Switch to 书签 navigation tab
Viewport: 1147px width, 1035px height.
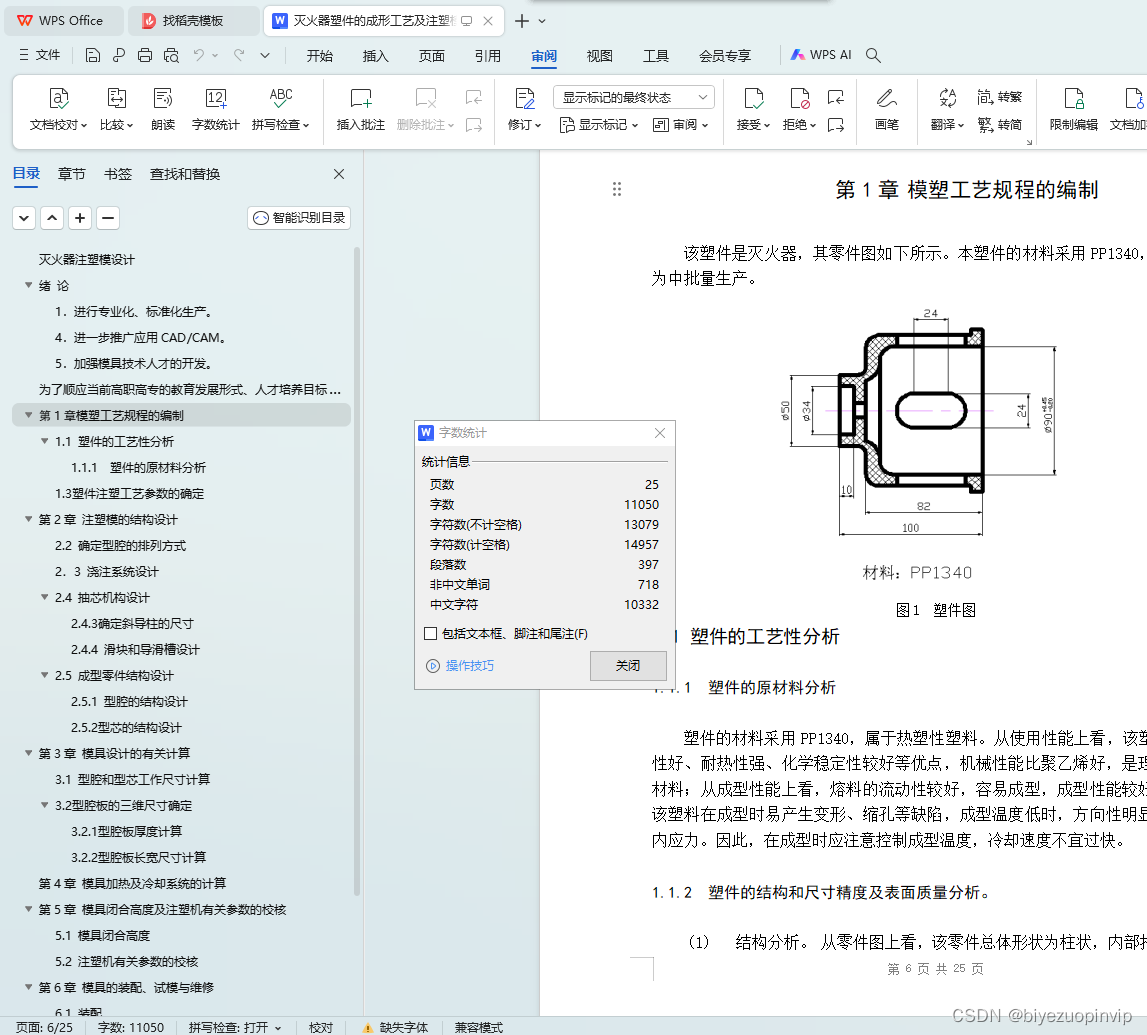pyautogui.click(x=118, y=174)
